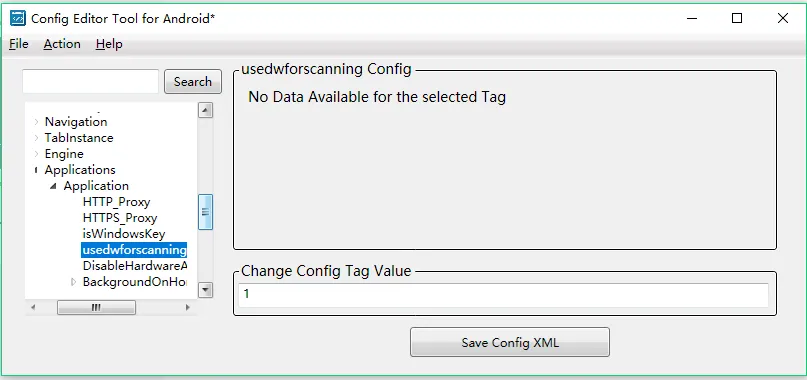Click the Change Config Tag Value field
This screenshot has width=807, height=380.
click(503, 295)
